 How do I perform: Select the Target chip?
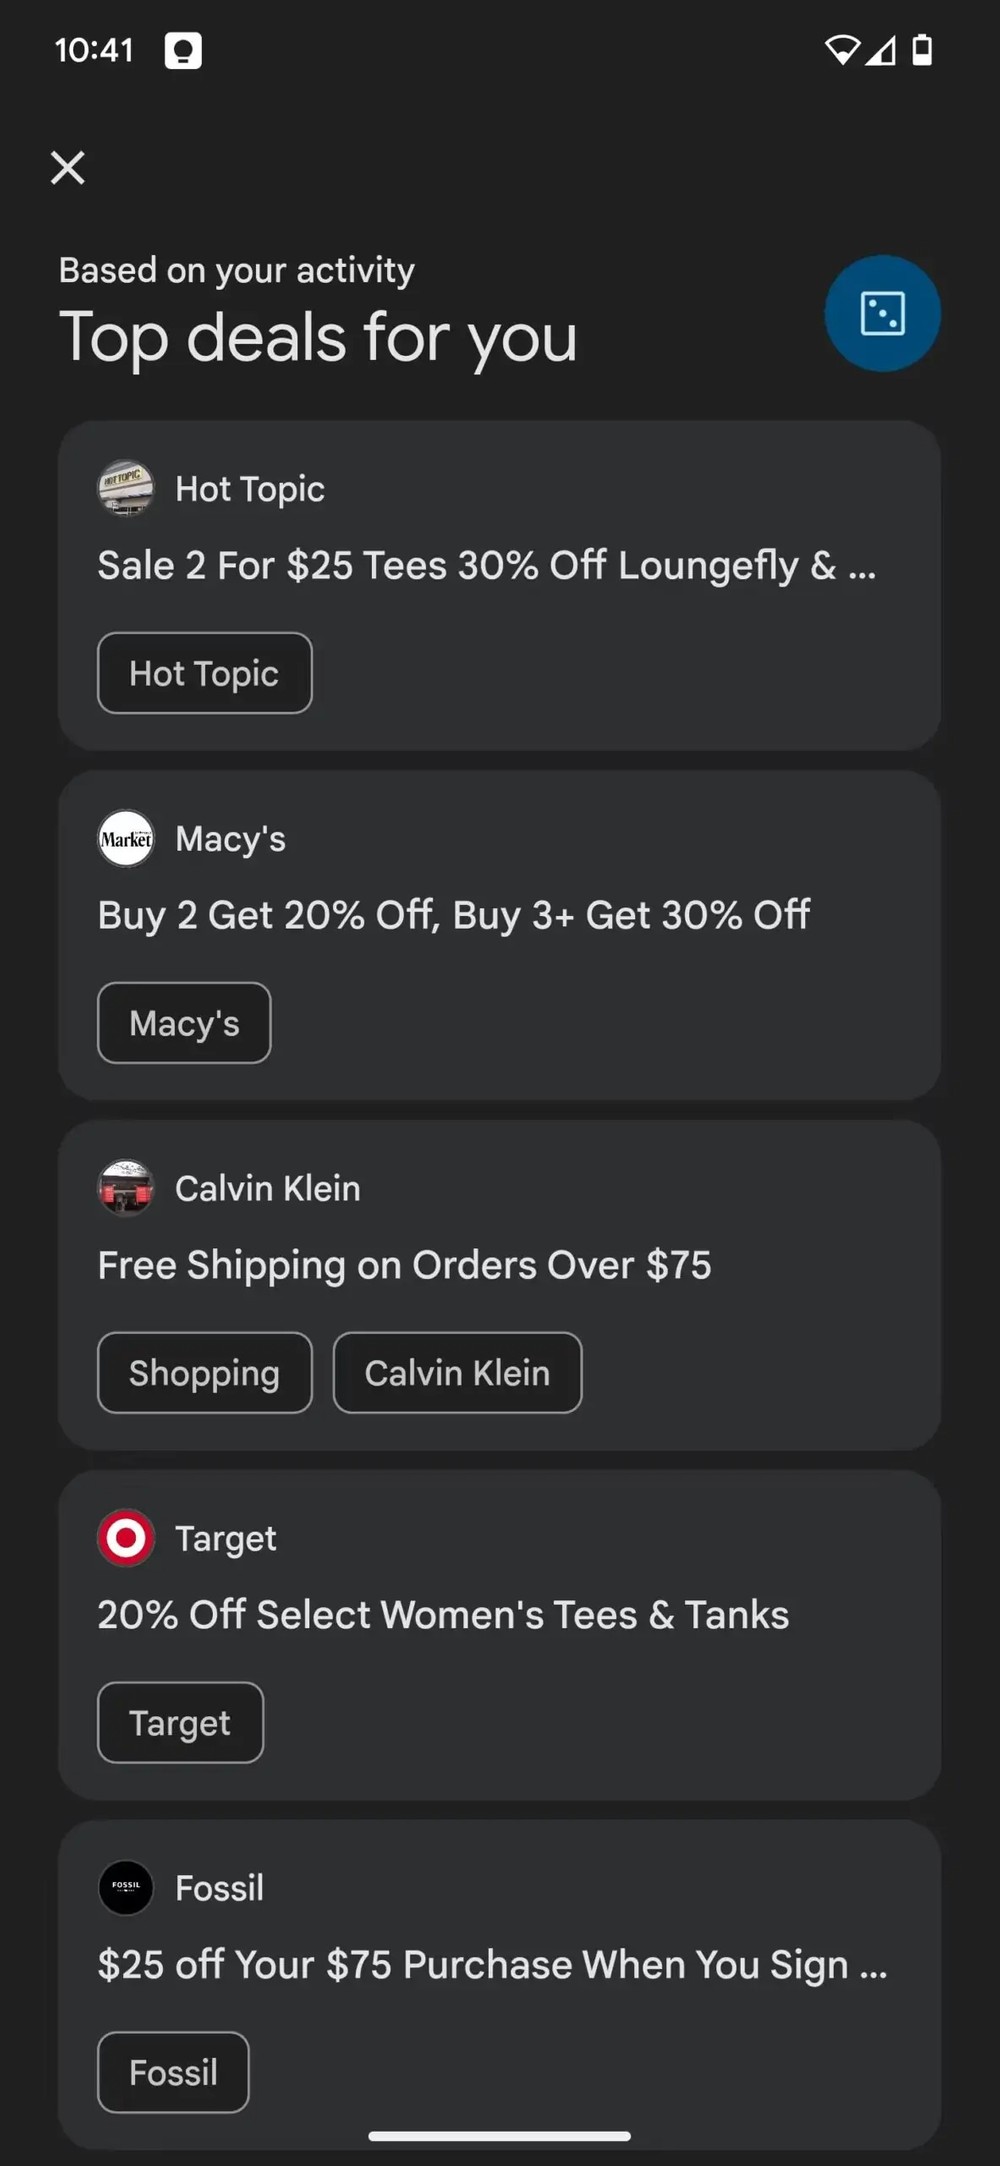[180, 1723]
